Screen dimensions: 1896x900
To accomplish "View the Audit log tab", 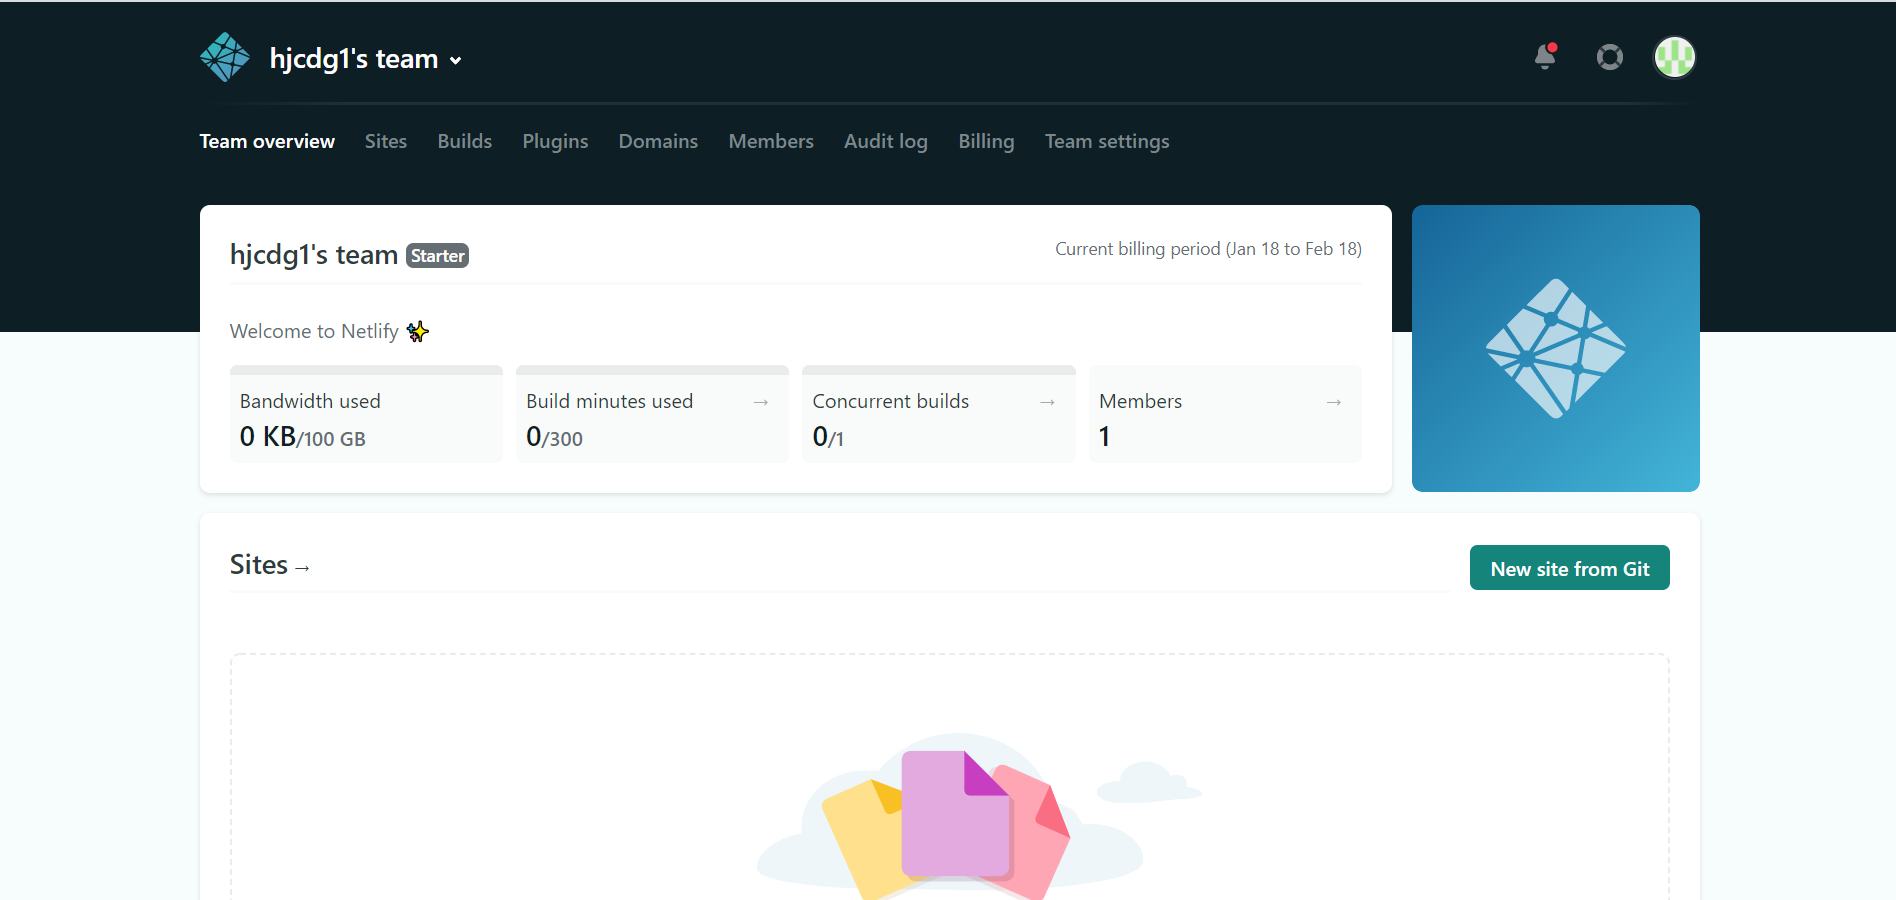I will [886, 141].
